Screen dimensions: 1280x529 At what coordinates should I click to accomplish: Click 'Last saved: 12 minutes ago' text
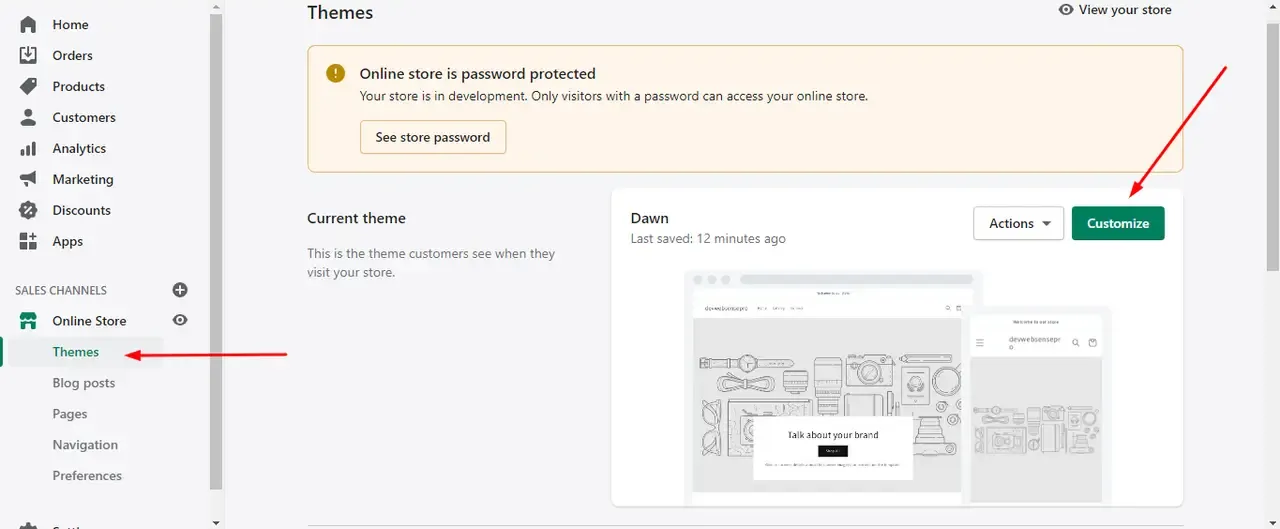(x=708, y=239)
